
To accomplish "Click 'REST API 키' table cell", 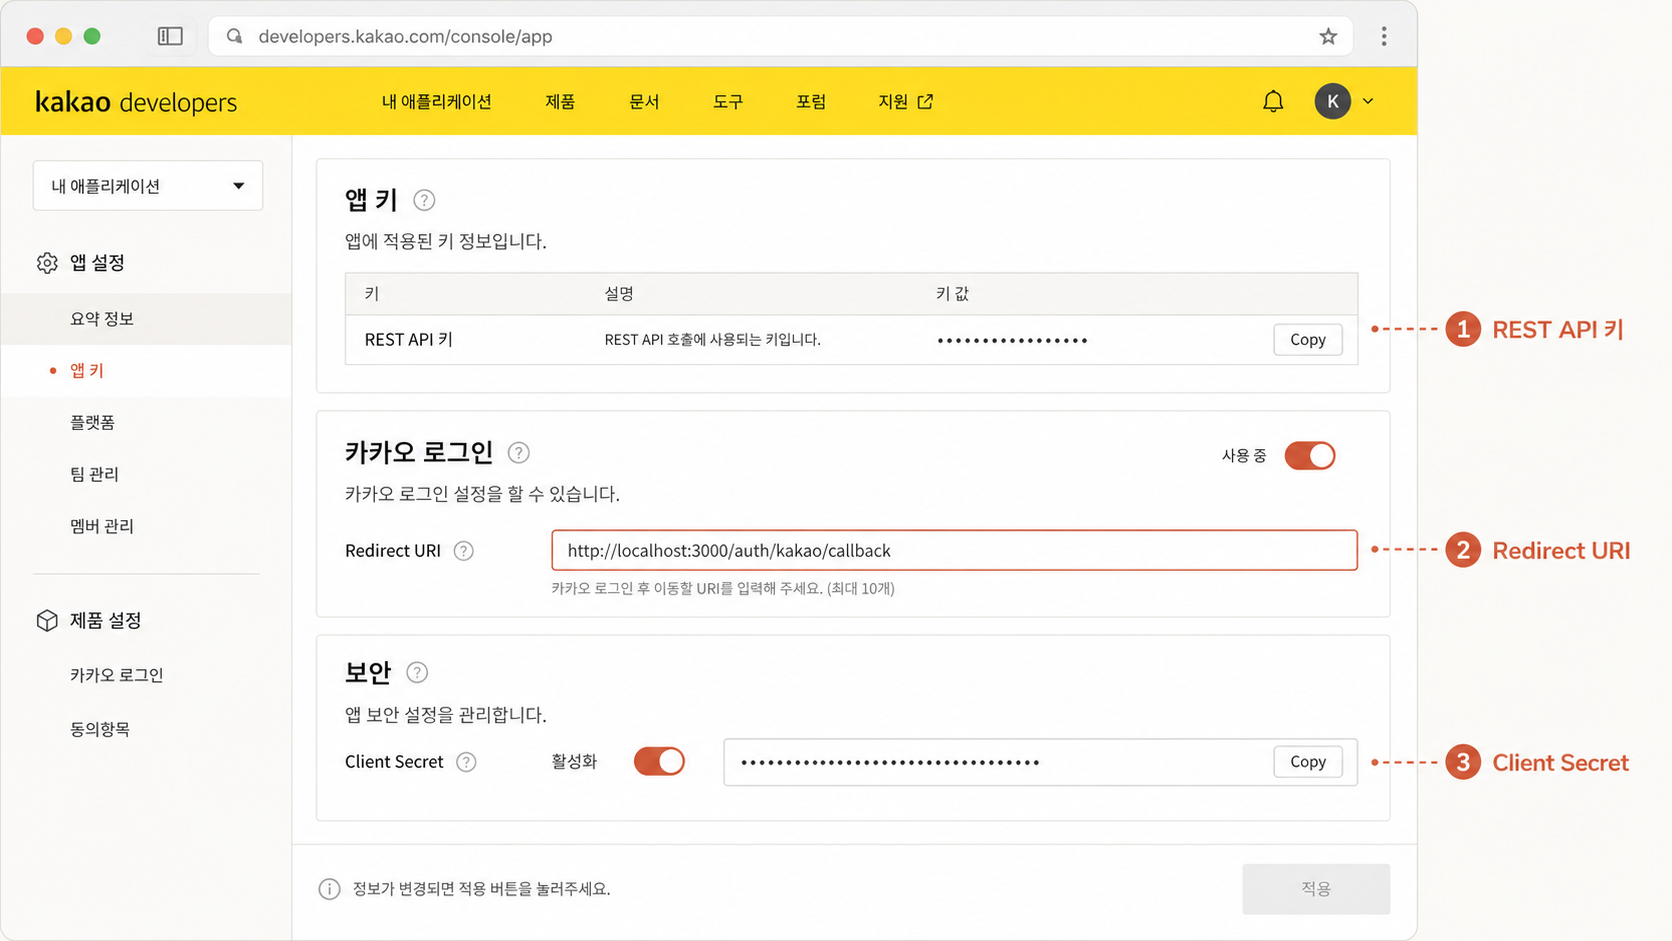I will coord(409,340).
